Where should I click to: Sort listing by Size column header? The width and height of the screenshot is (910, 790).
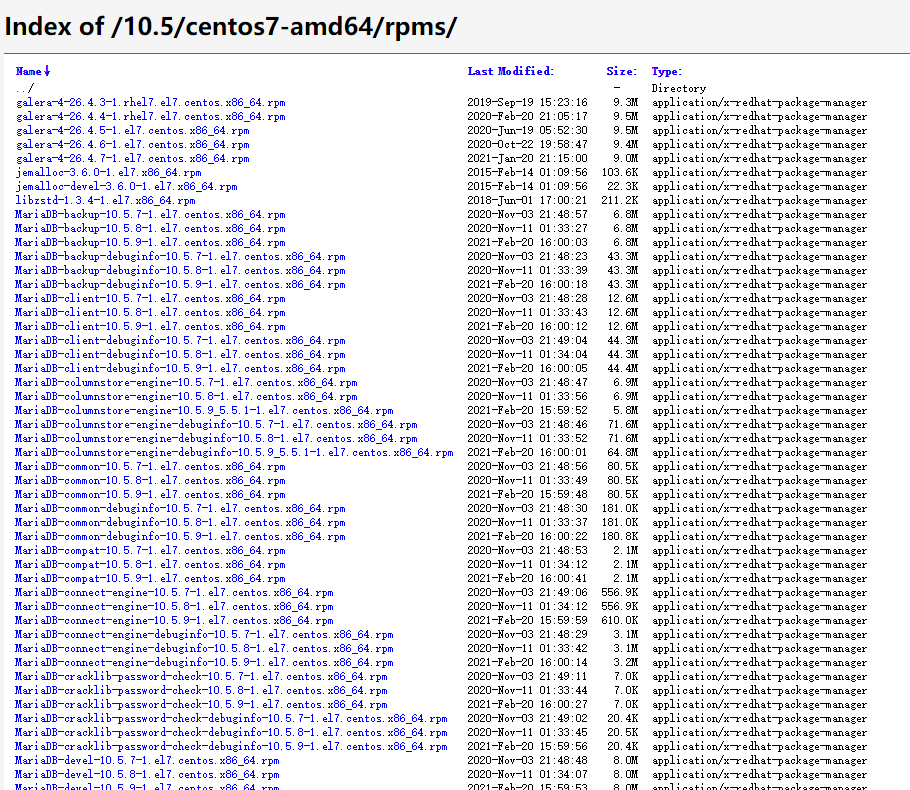pos(621,71)
